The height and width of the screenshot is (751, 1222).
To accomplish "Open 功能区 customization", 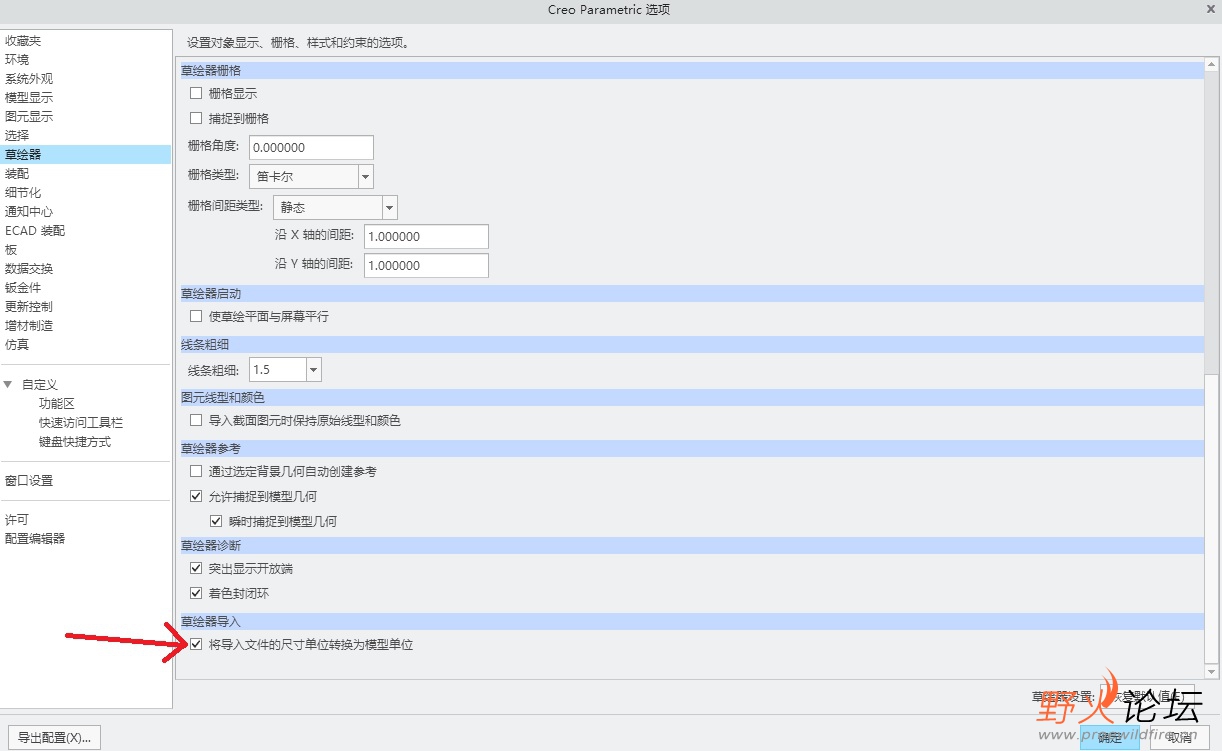I will (57, 403).
